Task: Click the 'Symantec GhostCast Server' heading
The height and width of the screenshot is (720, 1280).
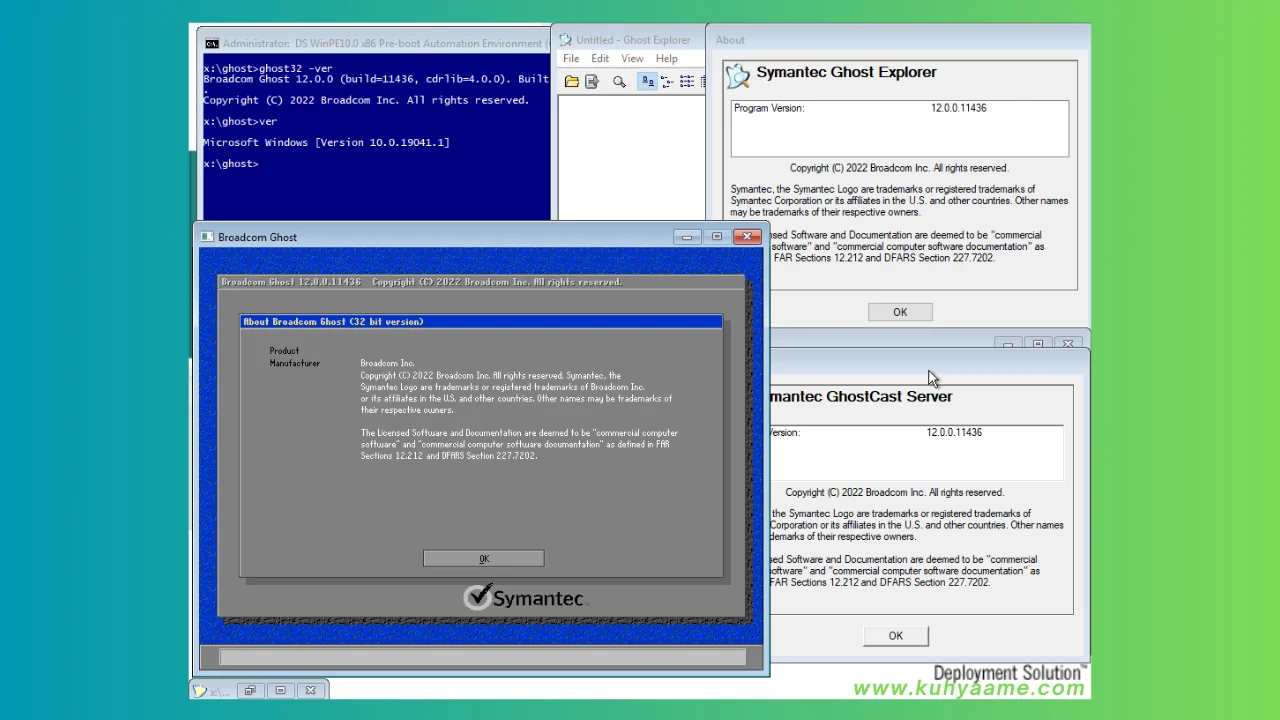Action: tap(859, 396)
